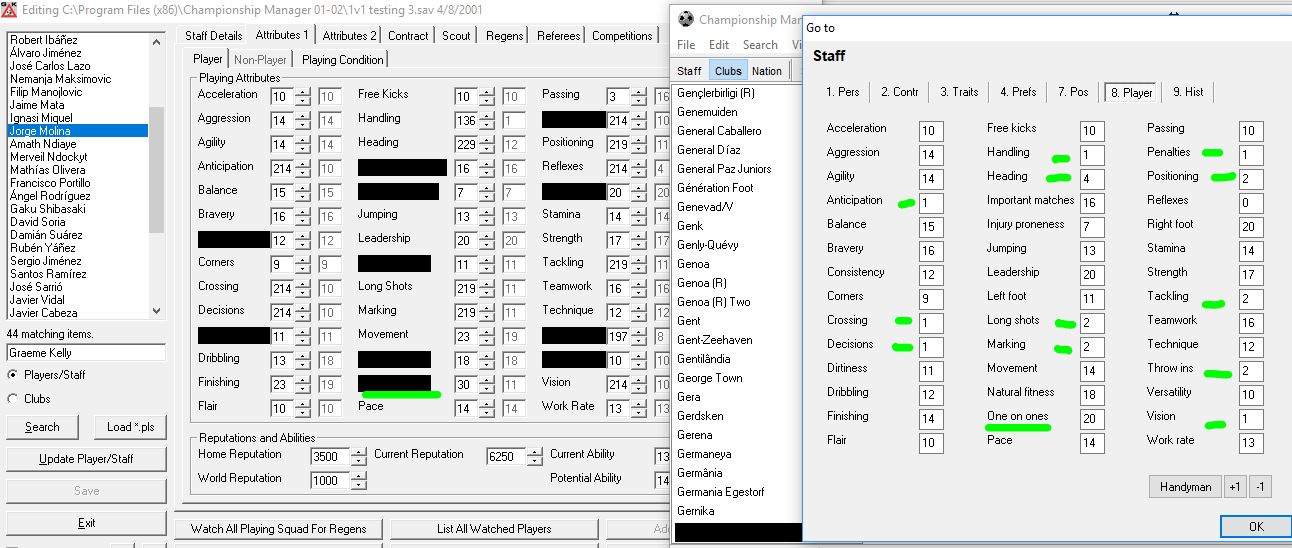
Task: Open the 9. Hist tab
Action: [1188, 92]
